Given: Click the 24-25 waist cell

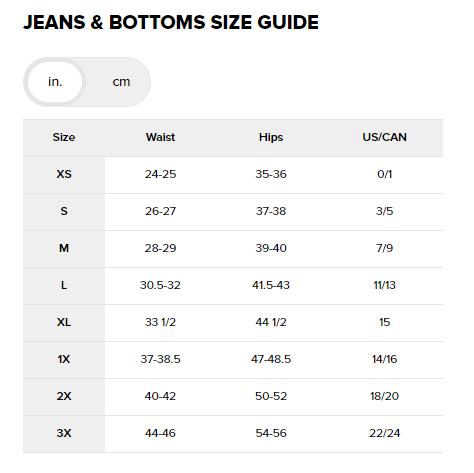Looking at the screenshot, I should coord(160,174).
